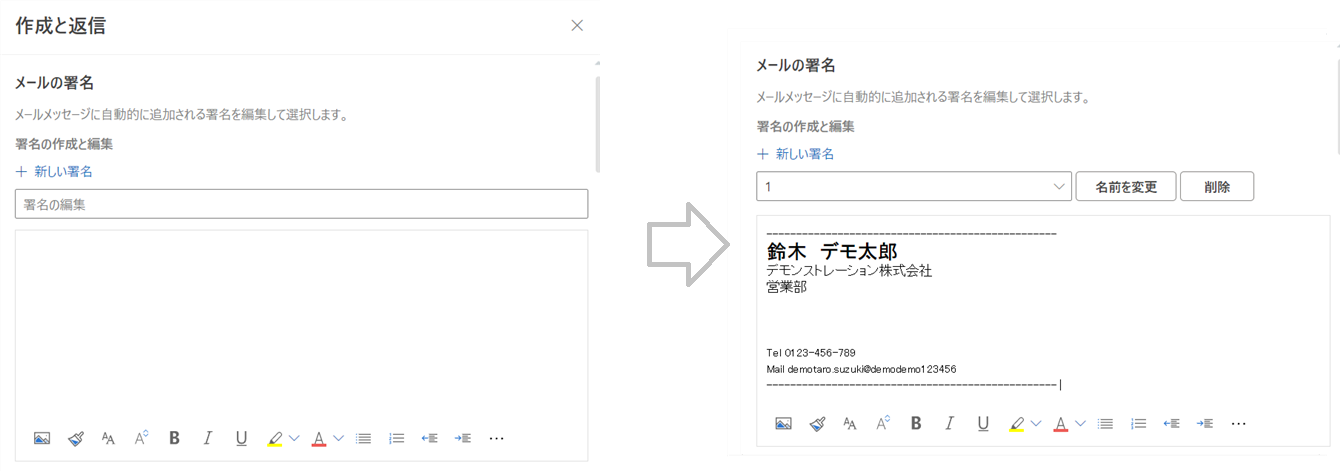Decrease indent in right signature toolbar
The width and height of the screenshot is (1344, 471).
click(1171, 423)
